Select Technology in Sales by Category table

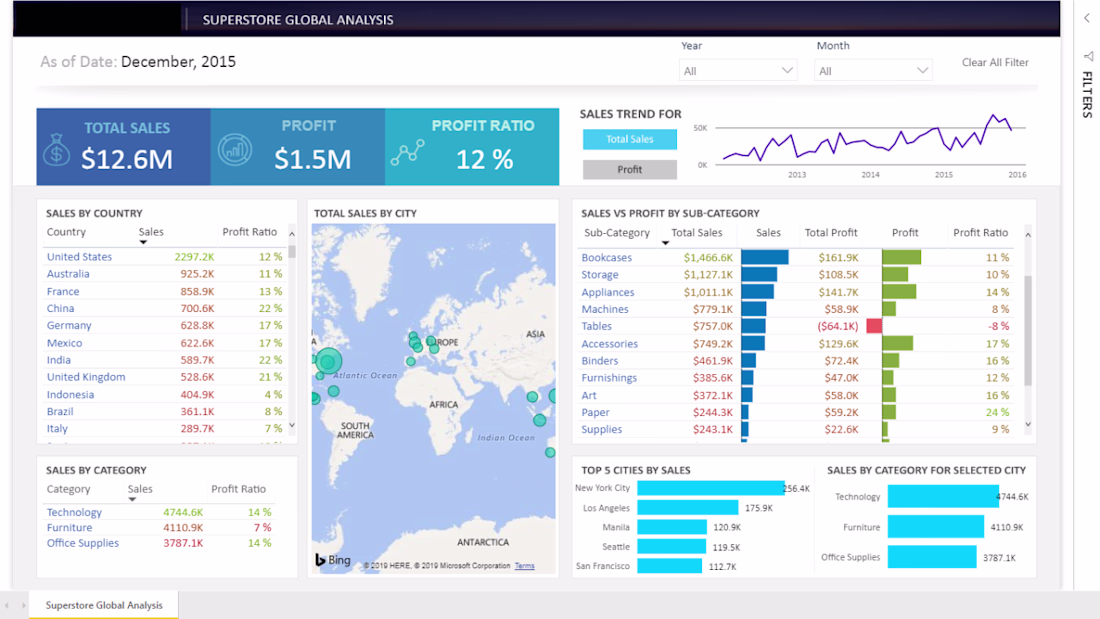pos(159,512)
